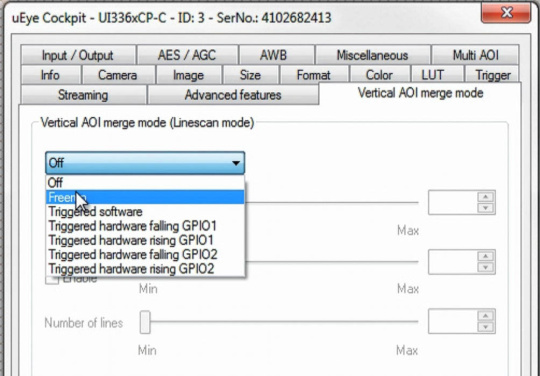Tick the partially hidden Enable checkbox

pyautogui.click(x=52, y=280)
